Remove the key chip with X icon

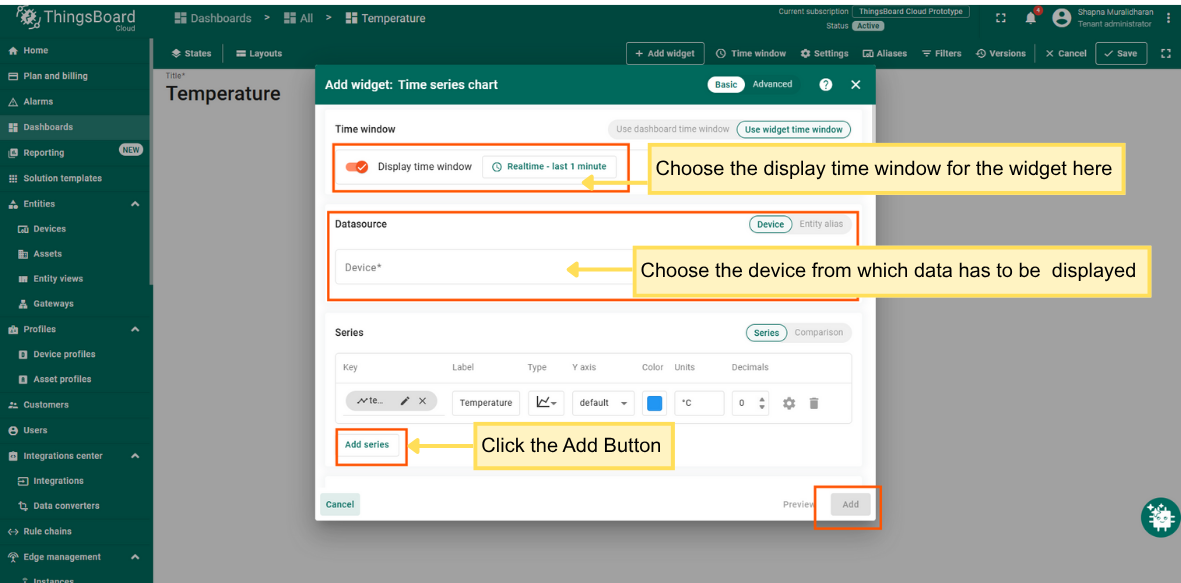(x=422, y=401)
